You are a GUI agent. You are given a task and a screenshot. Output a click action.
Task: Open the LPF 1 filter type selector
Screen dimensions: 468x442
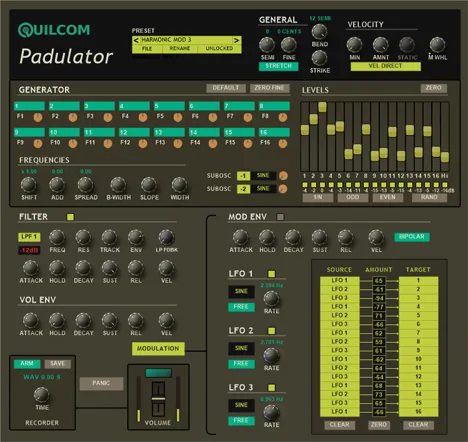pos(29,237)
